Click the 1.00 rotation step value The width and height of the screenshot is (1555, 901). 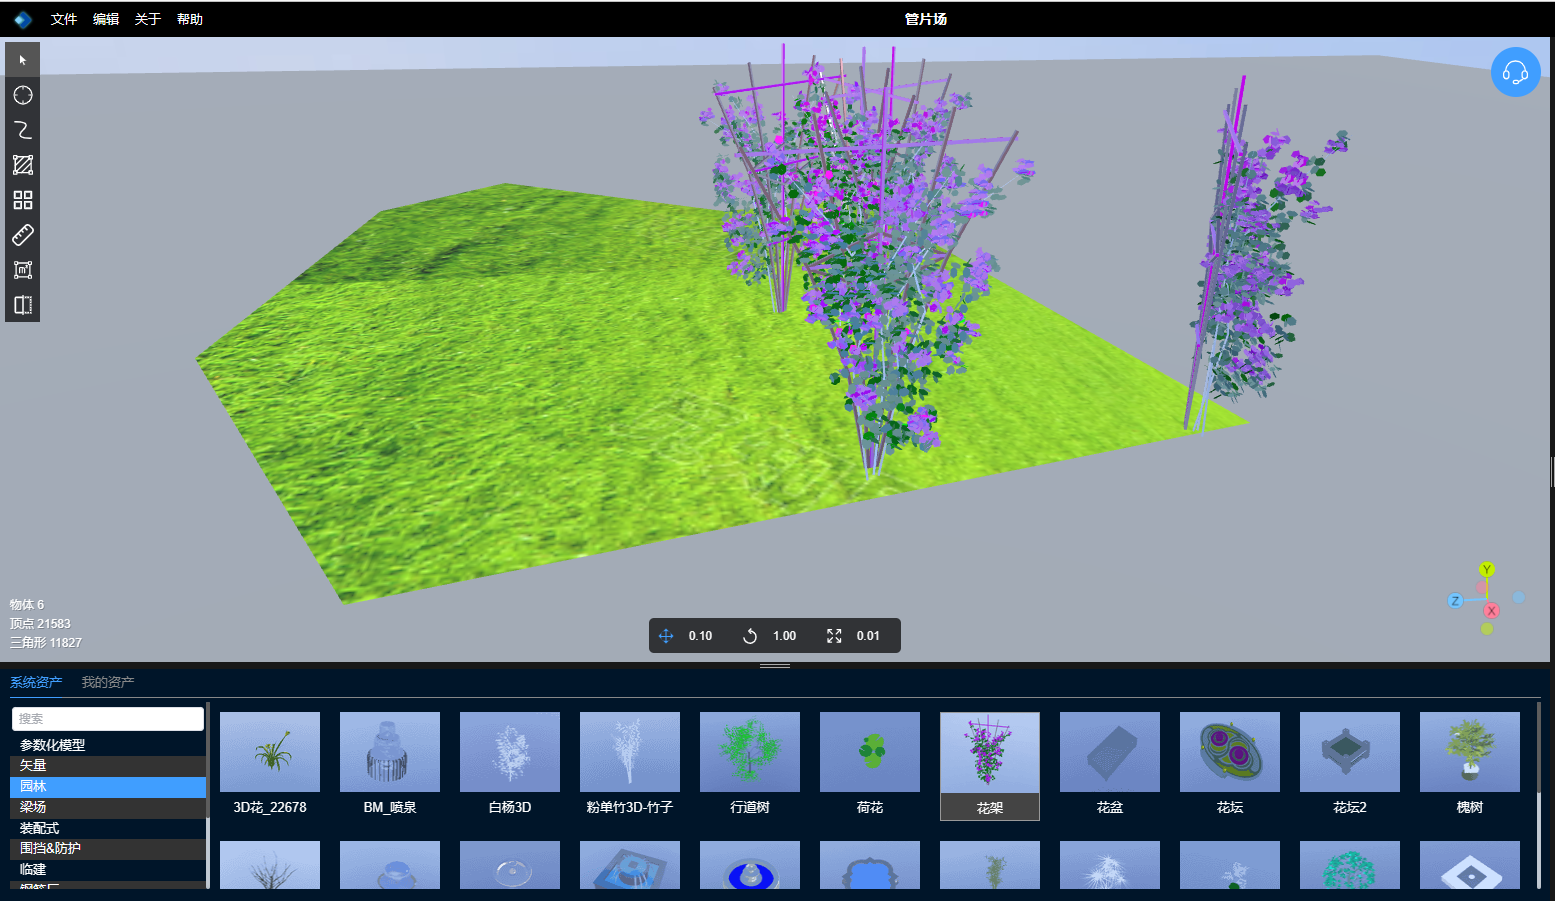[784, 636]
